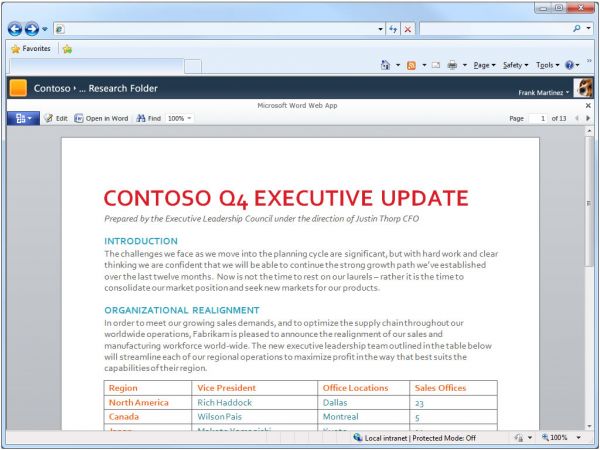Image resolution: width=600 pixels, height=450 pixels.
Task: Click Edit to edit the document
Action: [56, 119]
